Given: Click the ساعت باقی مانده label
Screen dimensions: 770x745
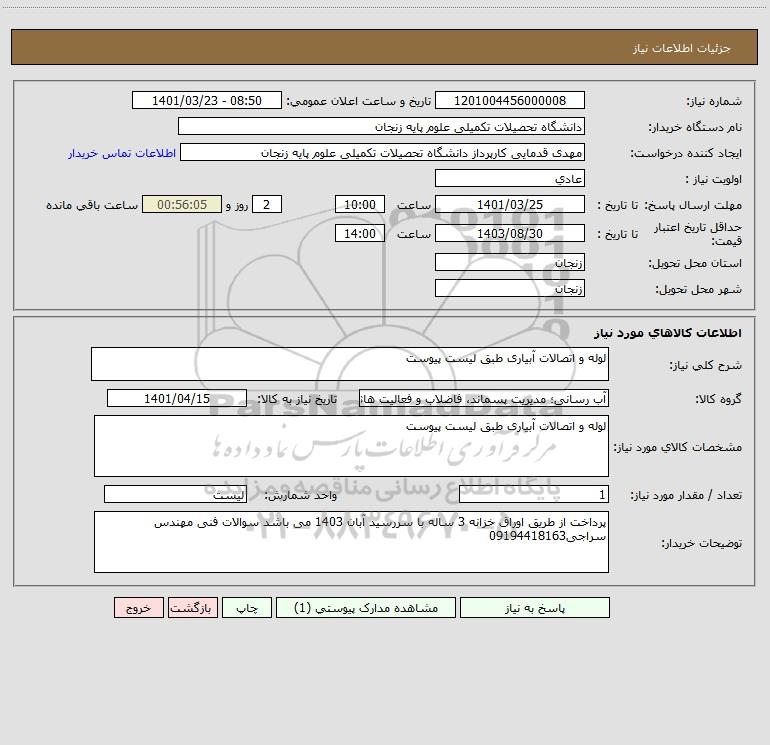Looking at the screenshot, I should 92,205.
